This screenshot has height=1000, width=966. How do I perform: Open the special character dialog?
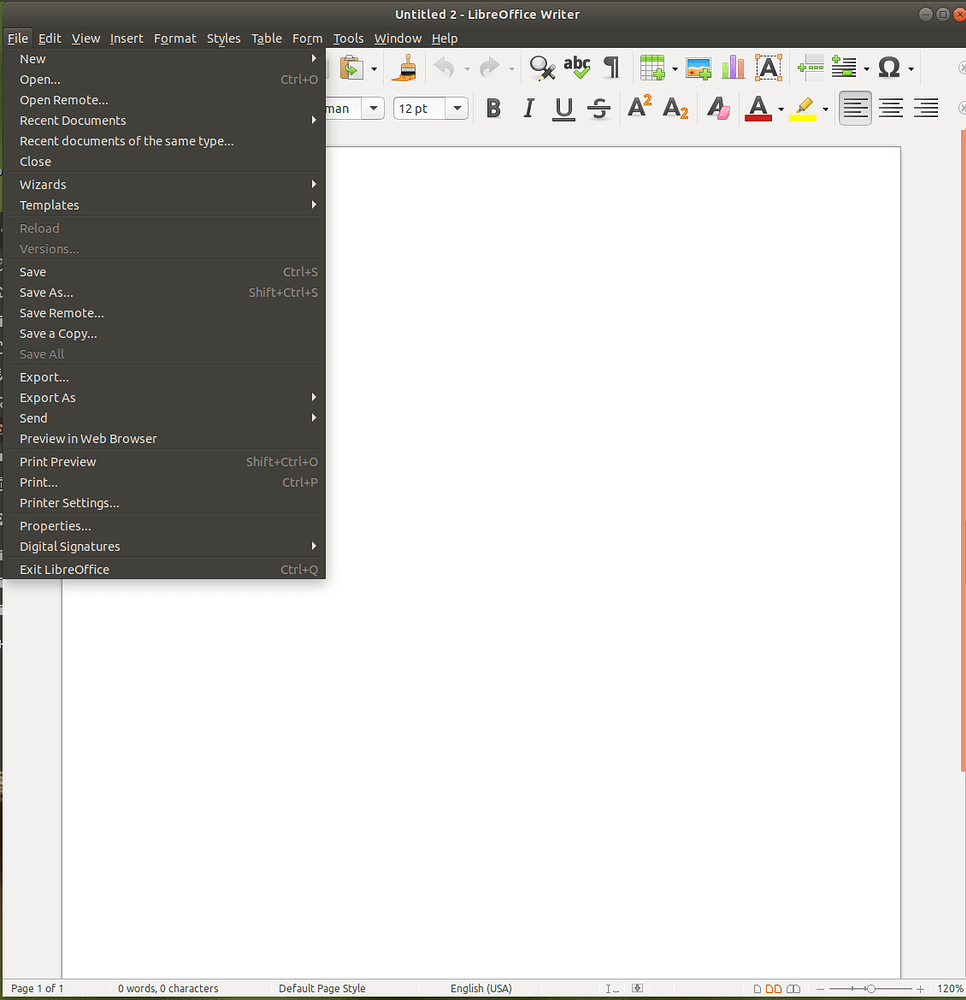[888, 68]
